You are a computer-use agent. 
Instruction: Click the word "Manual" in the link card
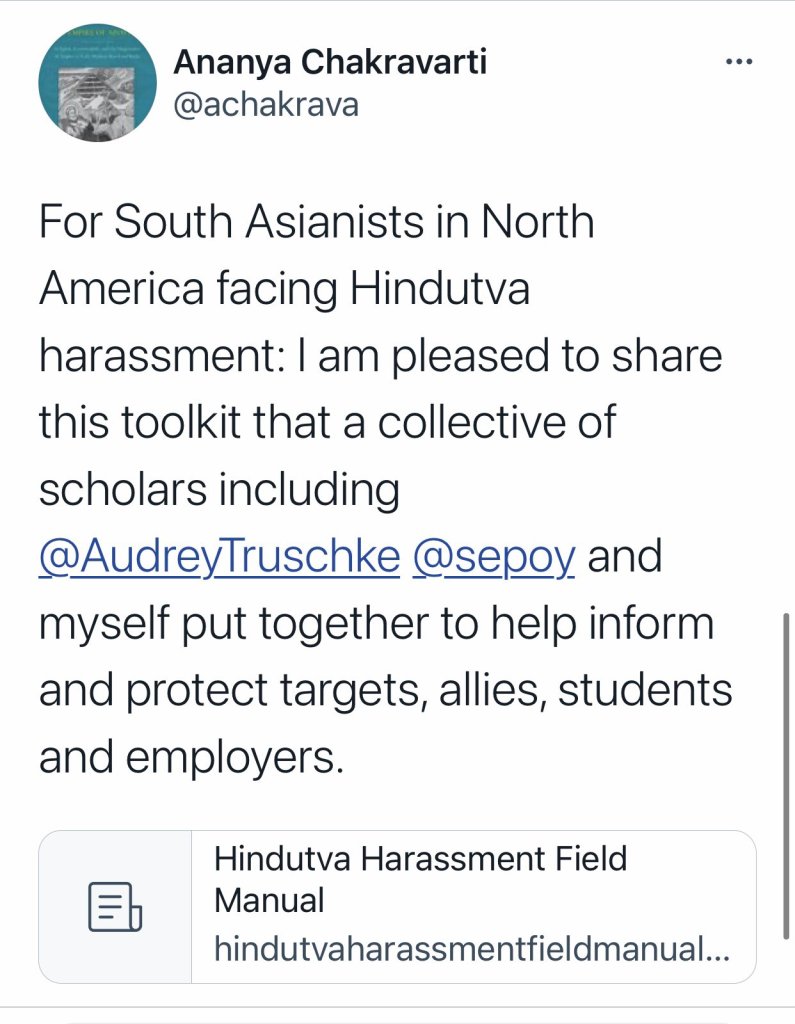[269, 900]
